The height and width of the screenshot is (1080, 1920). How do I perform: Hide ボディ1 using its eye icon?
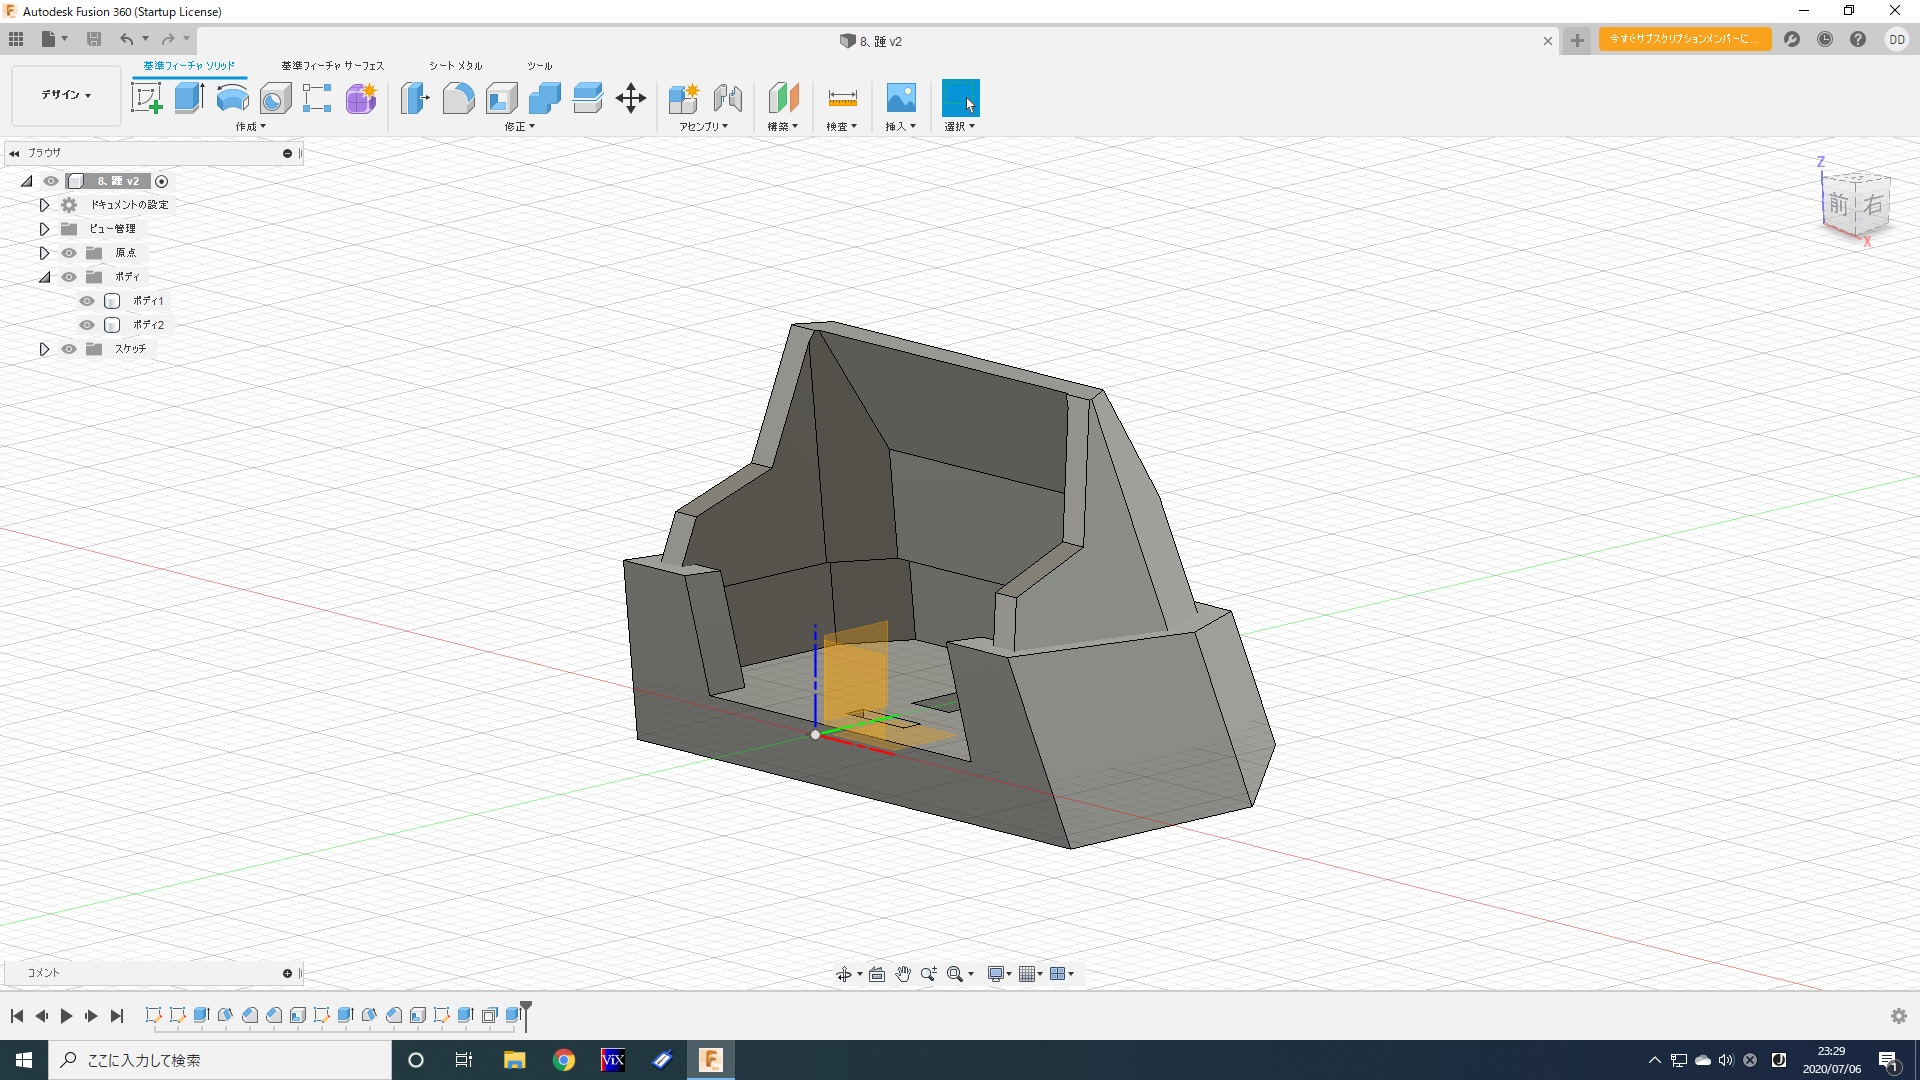pyautogui.click(x=87, y=301)
